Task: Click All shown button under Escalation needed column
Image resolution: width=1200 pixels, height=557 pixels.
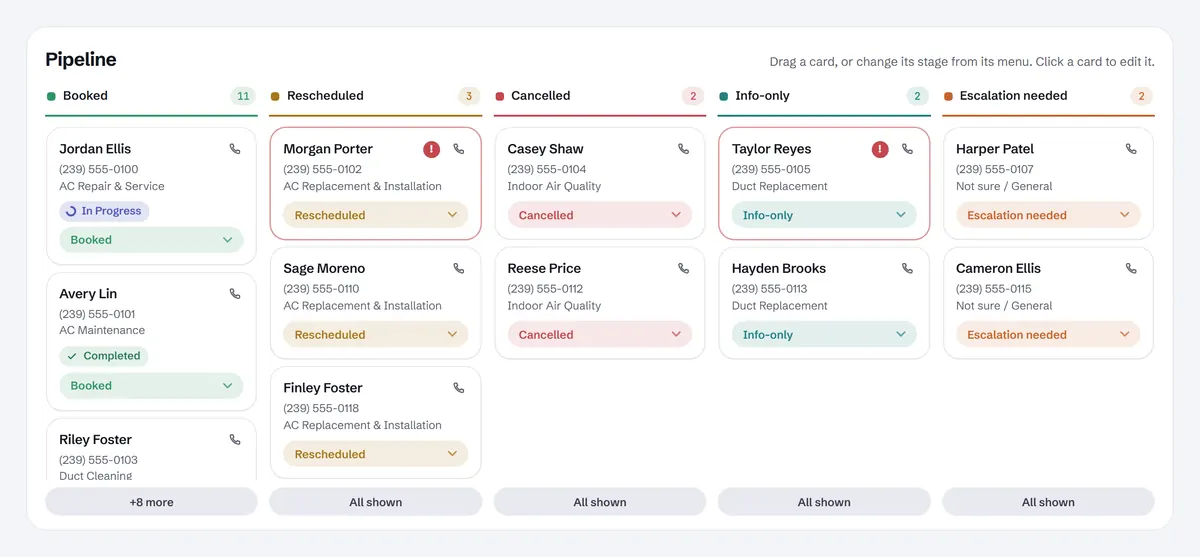Action: (1048, 502)
